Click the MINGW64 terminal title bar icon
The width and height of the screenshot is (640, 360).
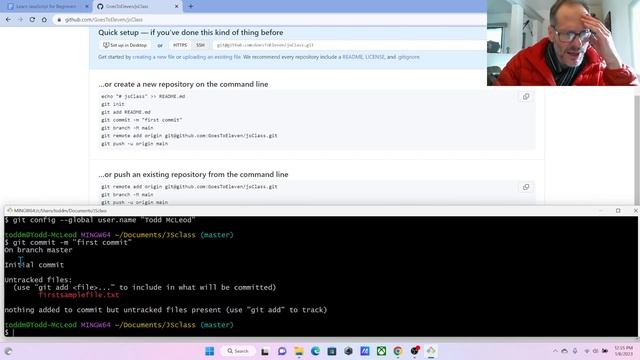click(9, 211)
